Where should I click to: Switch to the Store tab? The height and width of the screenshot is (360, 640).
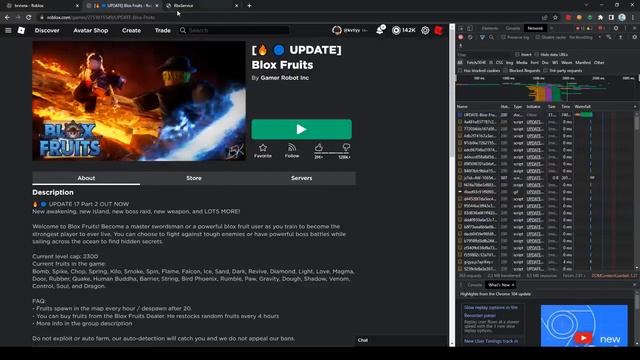(194, 178)
